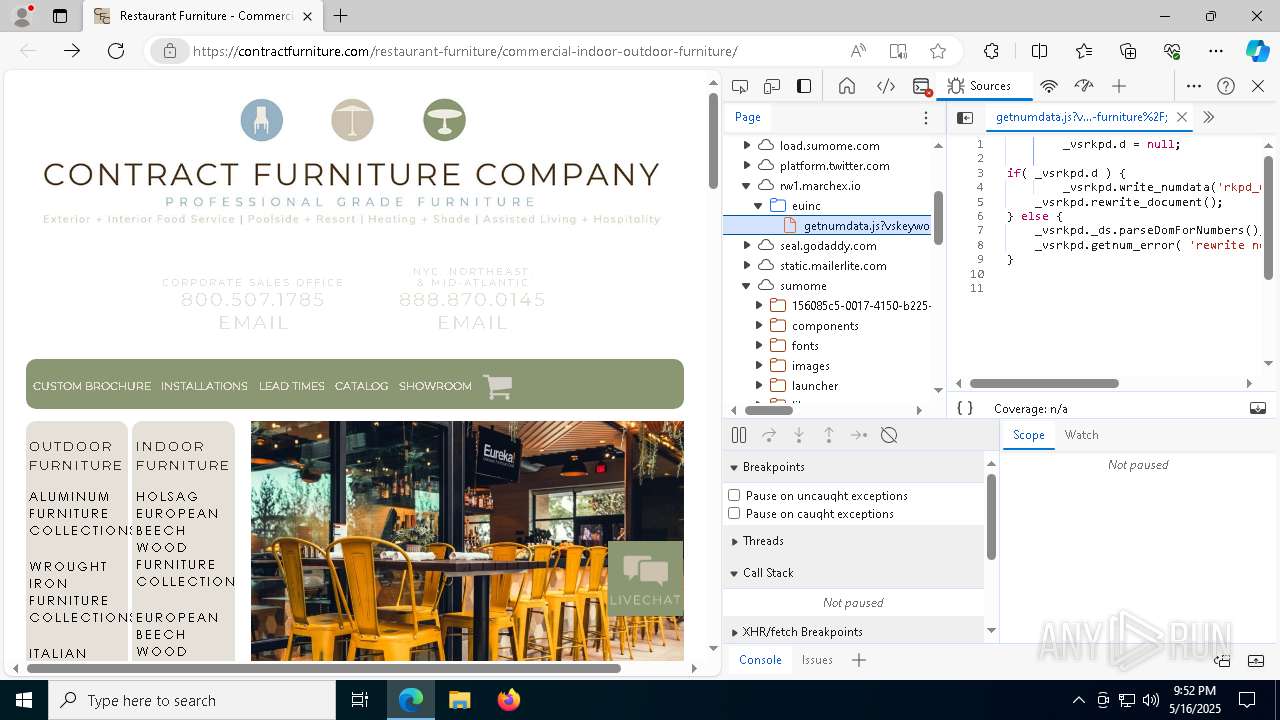Screen dimensions: 1280x720
Task: Click the Page pane three-dot options icon
Action: tap(926, 117)
